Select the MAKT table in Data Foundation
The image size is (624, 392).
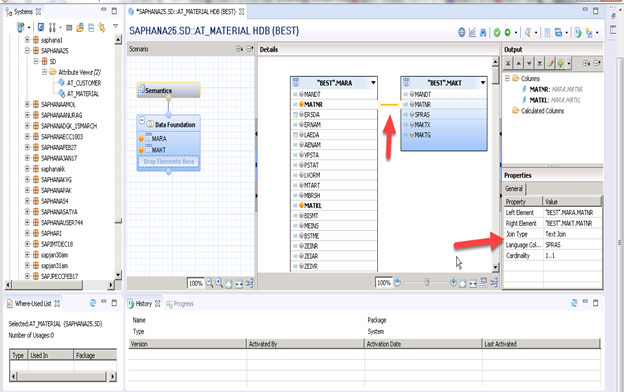tap(158, 150)
